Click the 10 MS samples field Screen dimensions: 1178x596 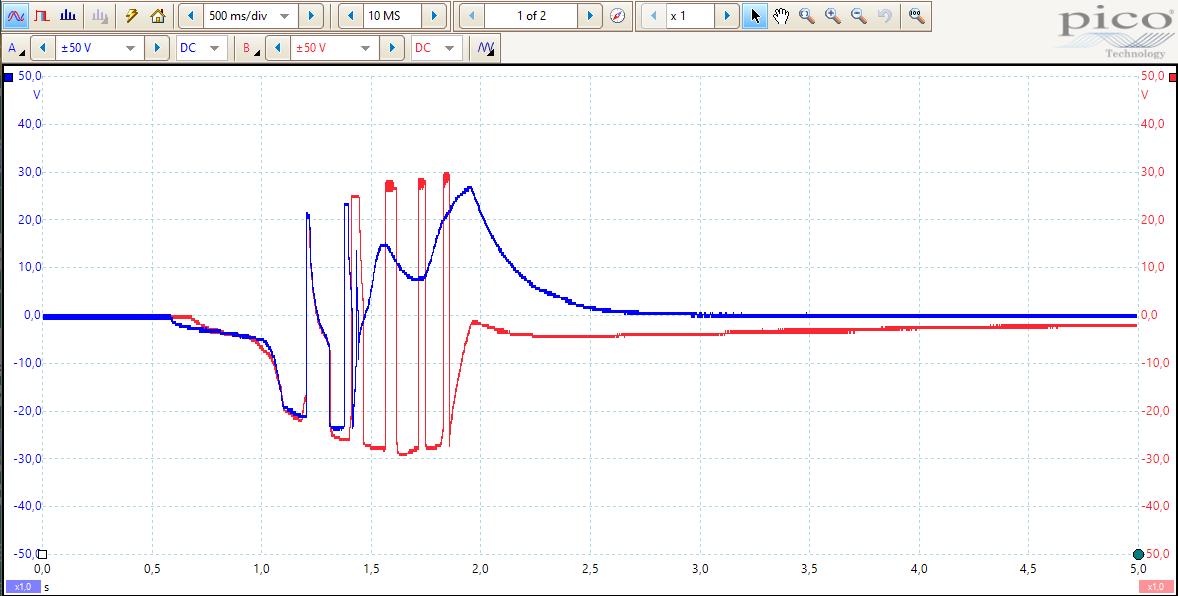[x=391, y=15]
